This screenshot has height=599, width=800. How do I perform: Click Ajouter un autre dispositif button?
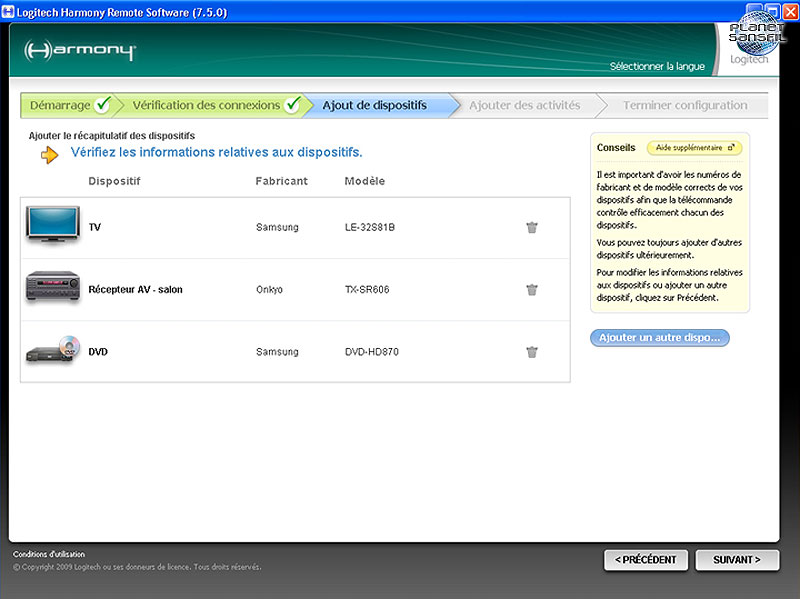pyautogui.click(x=660, y=338)
